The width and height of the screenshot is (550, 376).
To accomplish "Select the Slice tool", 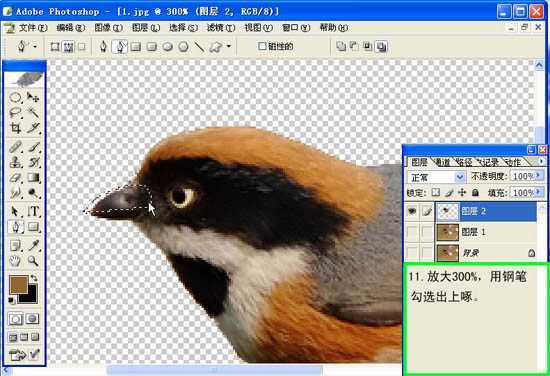I will coord(33,128).
